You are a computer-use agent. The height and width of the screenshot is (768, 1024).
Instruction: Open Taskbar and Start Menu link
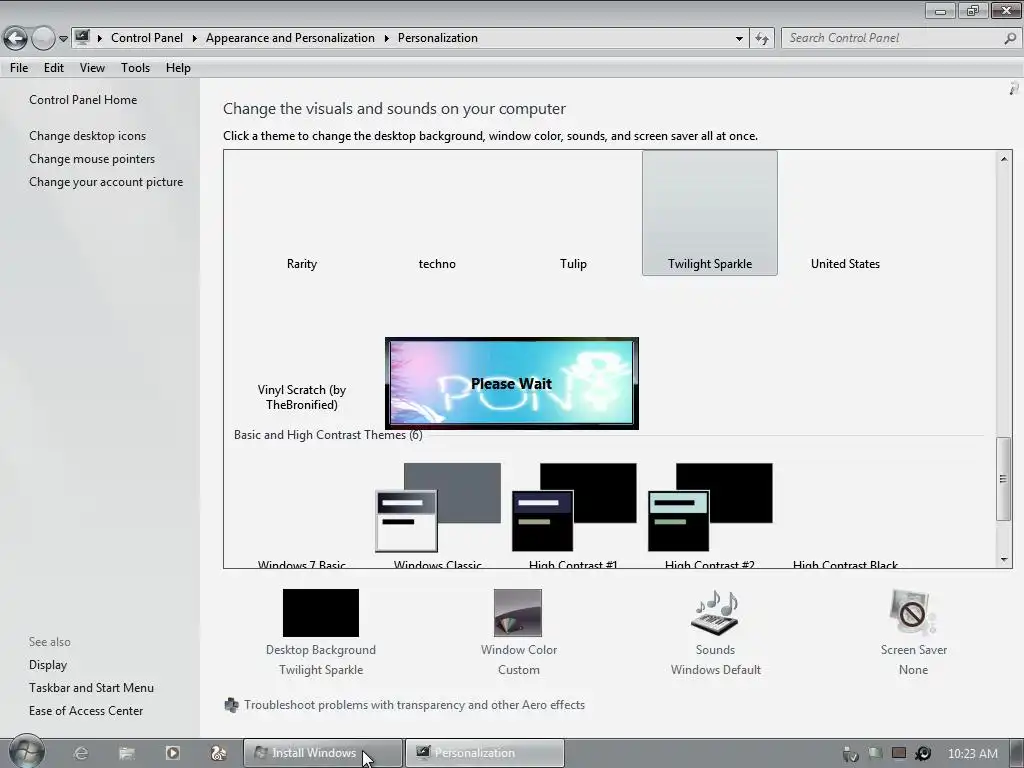pyautogui.click(x=91, y=688)
